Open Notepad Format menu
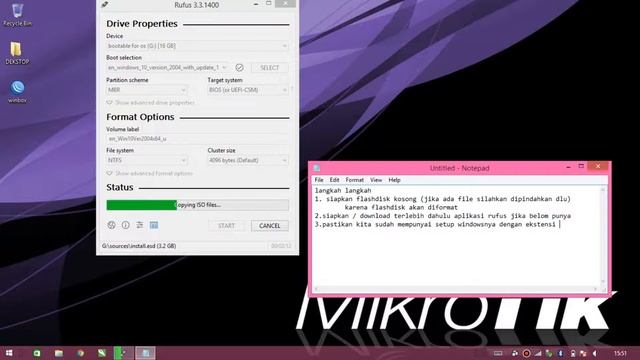The height and width of the screenshot is (360, 640). (x=354, y=180)
